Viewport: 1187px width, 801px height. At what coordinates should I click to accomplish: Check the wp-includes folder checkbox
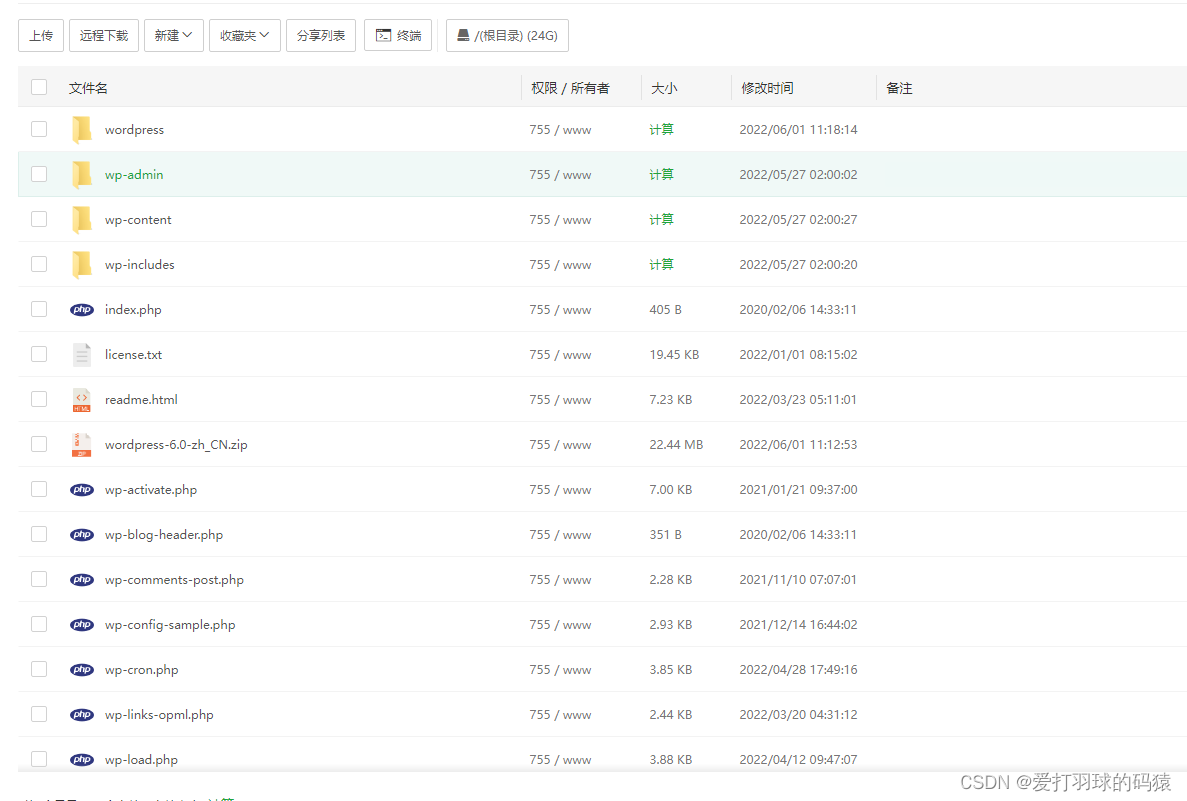point(39,263)
